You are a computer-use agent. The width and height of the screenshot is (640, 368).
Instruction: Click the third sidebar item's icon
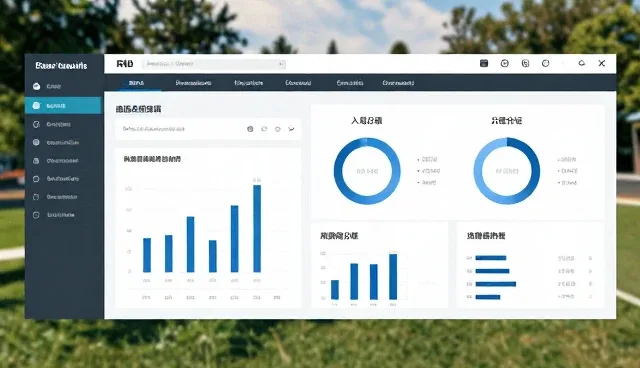tap(36, 124)
